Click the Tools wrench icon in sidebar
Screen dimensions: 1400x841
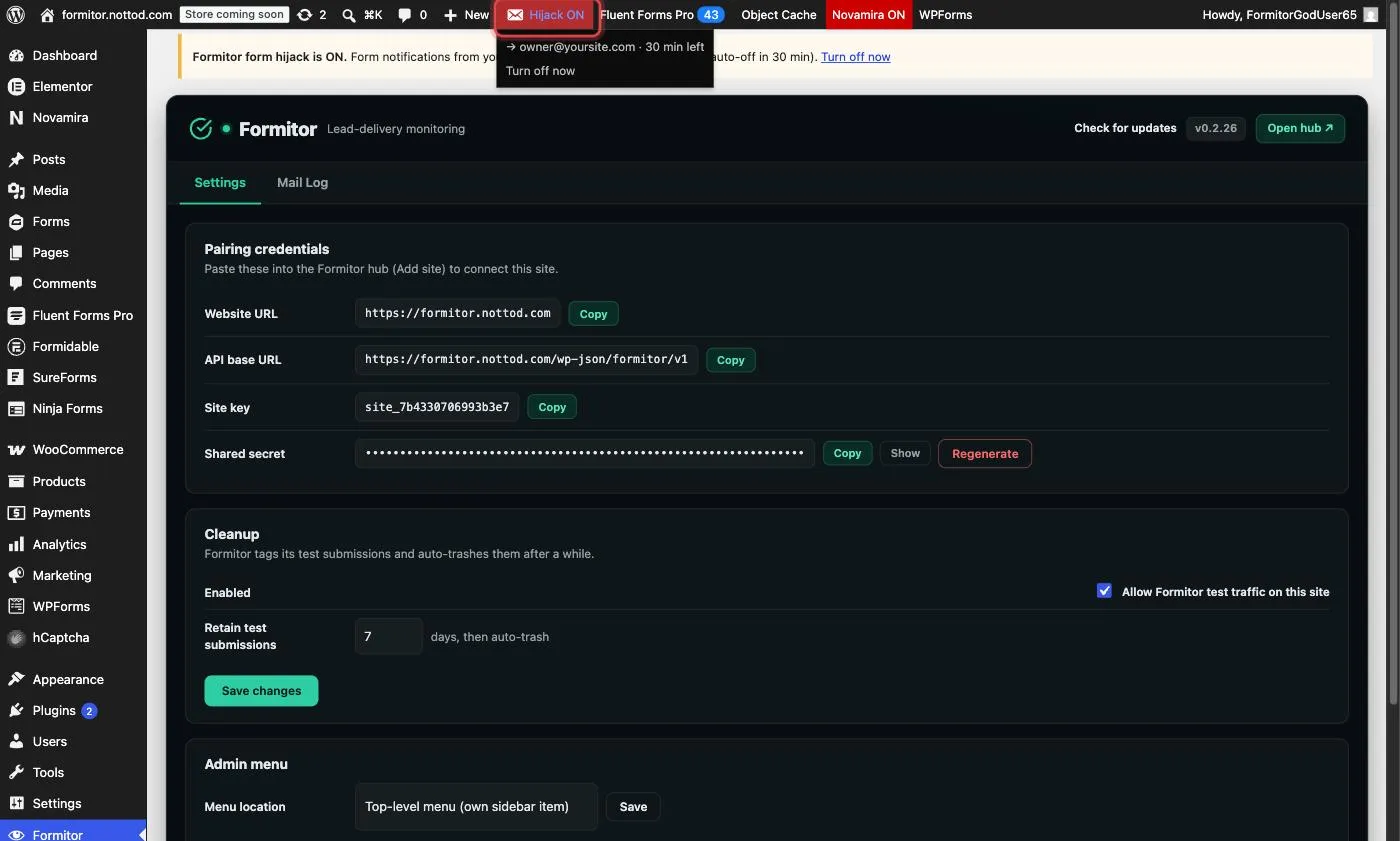point(16,772)
